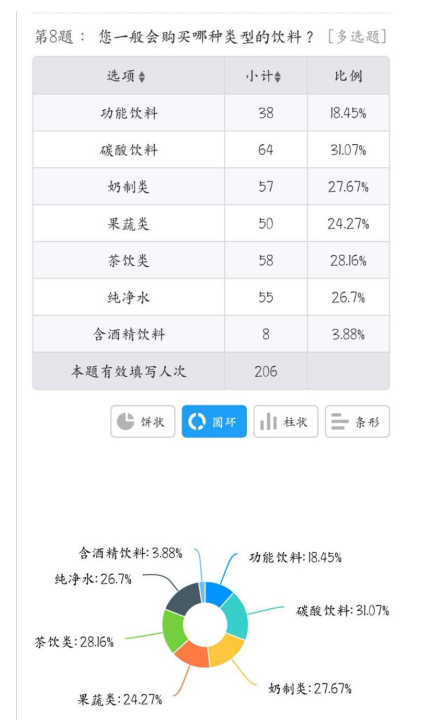This screenshot has height=723, width=423.
Task: Select the green 茶饮类 donut segment
Action: click(x=174, y=631)
